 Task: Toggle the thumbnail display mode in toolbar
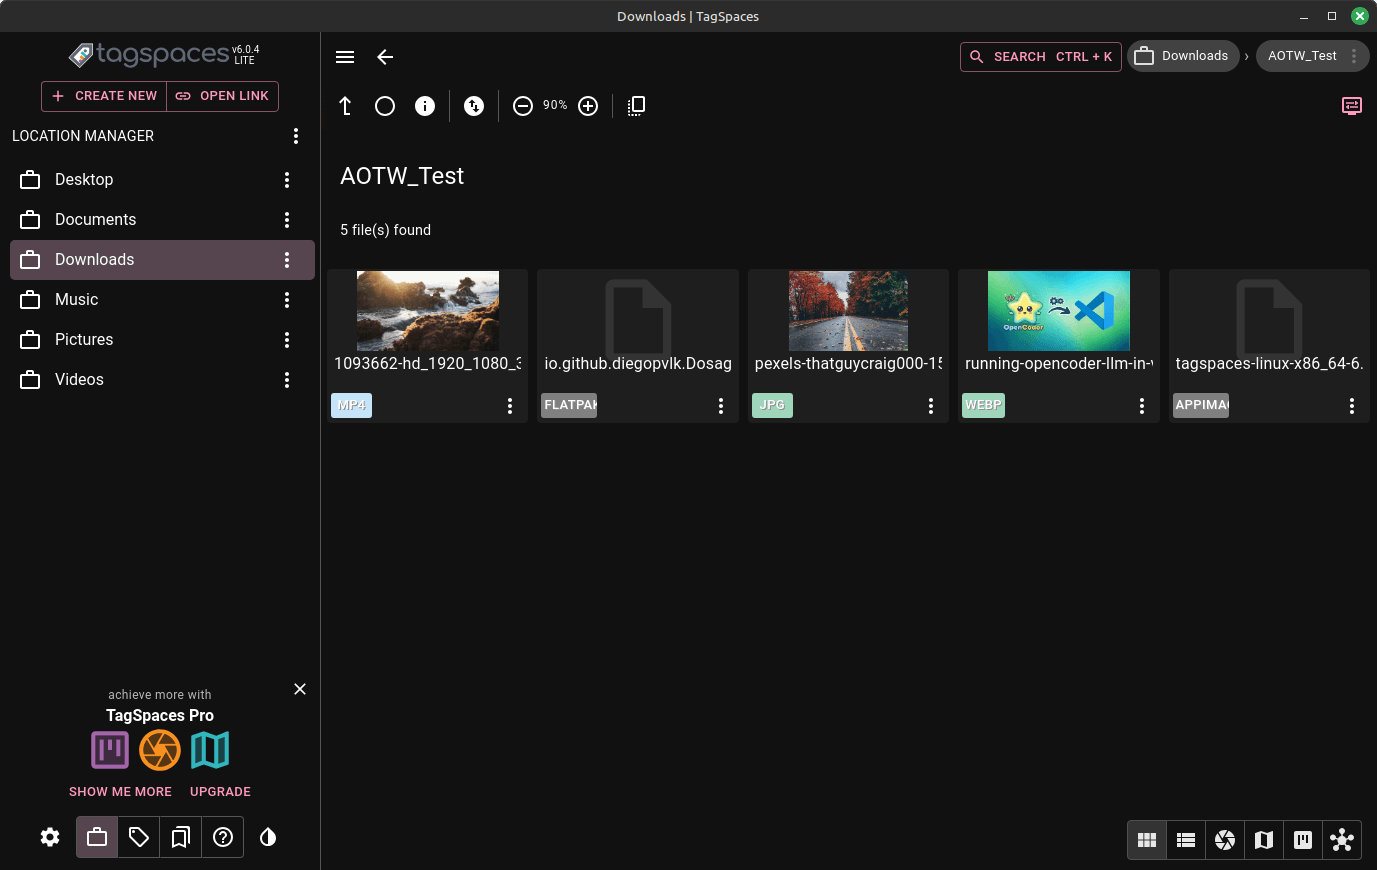[635, 105]
